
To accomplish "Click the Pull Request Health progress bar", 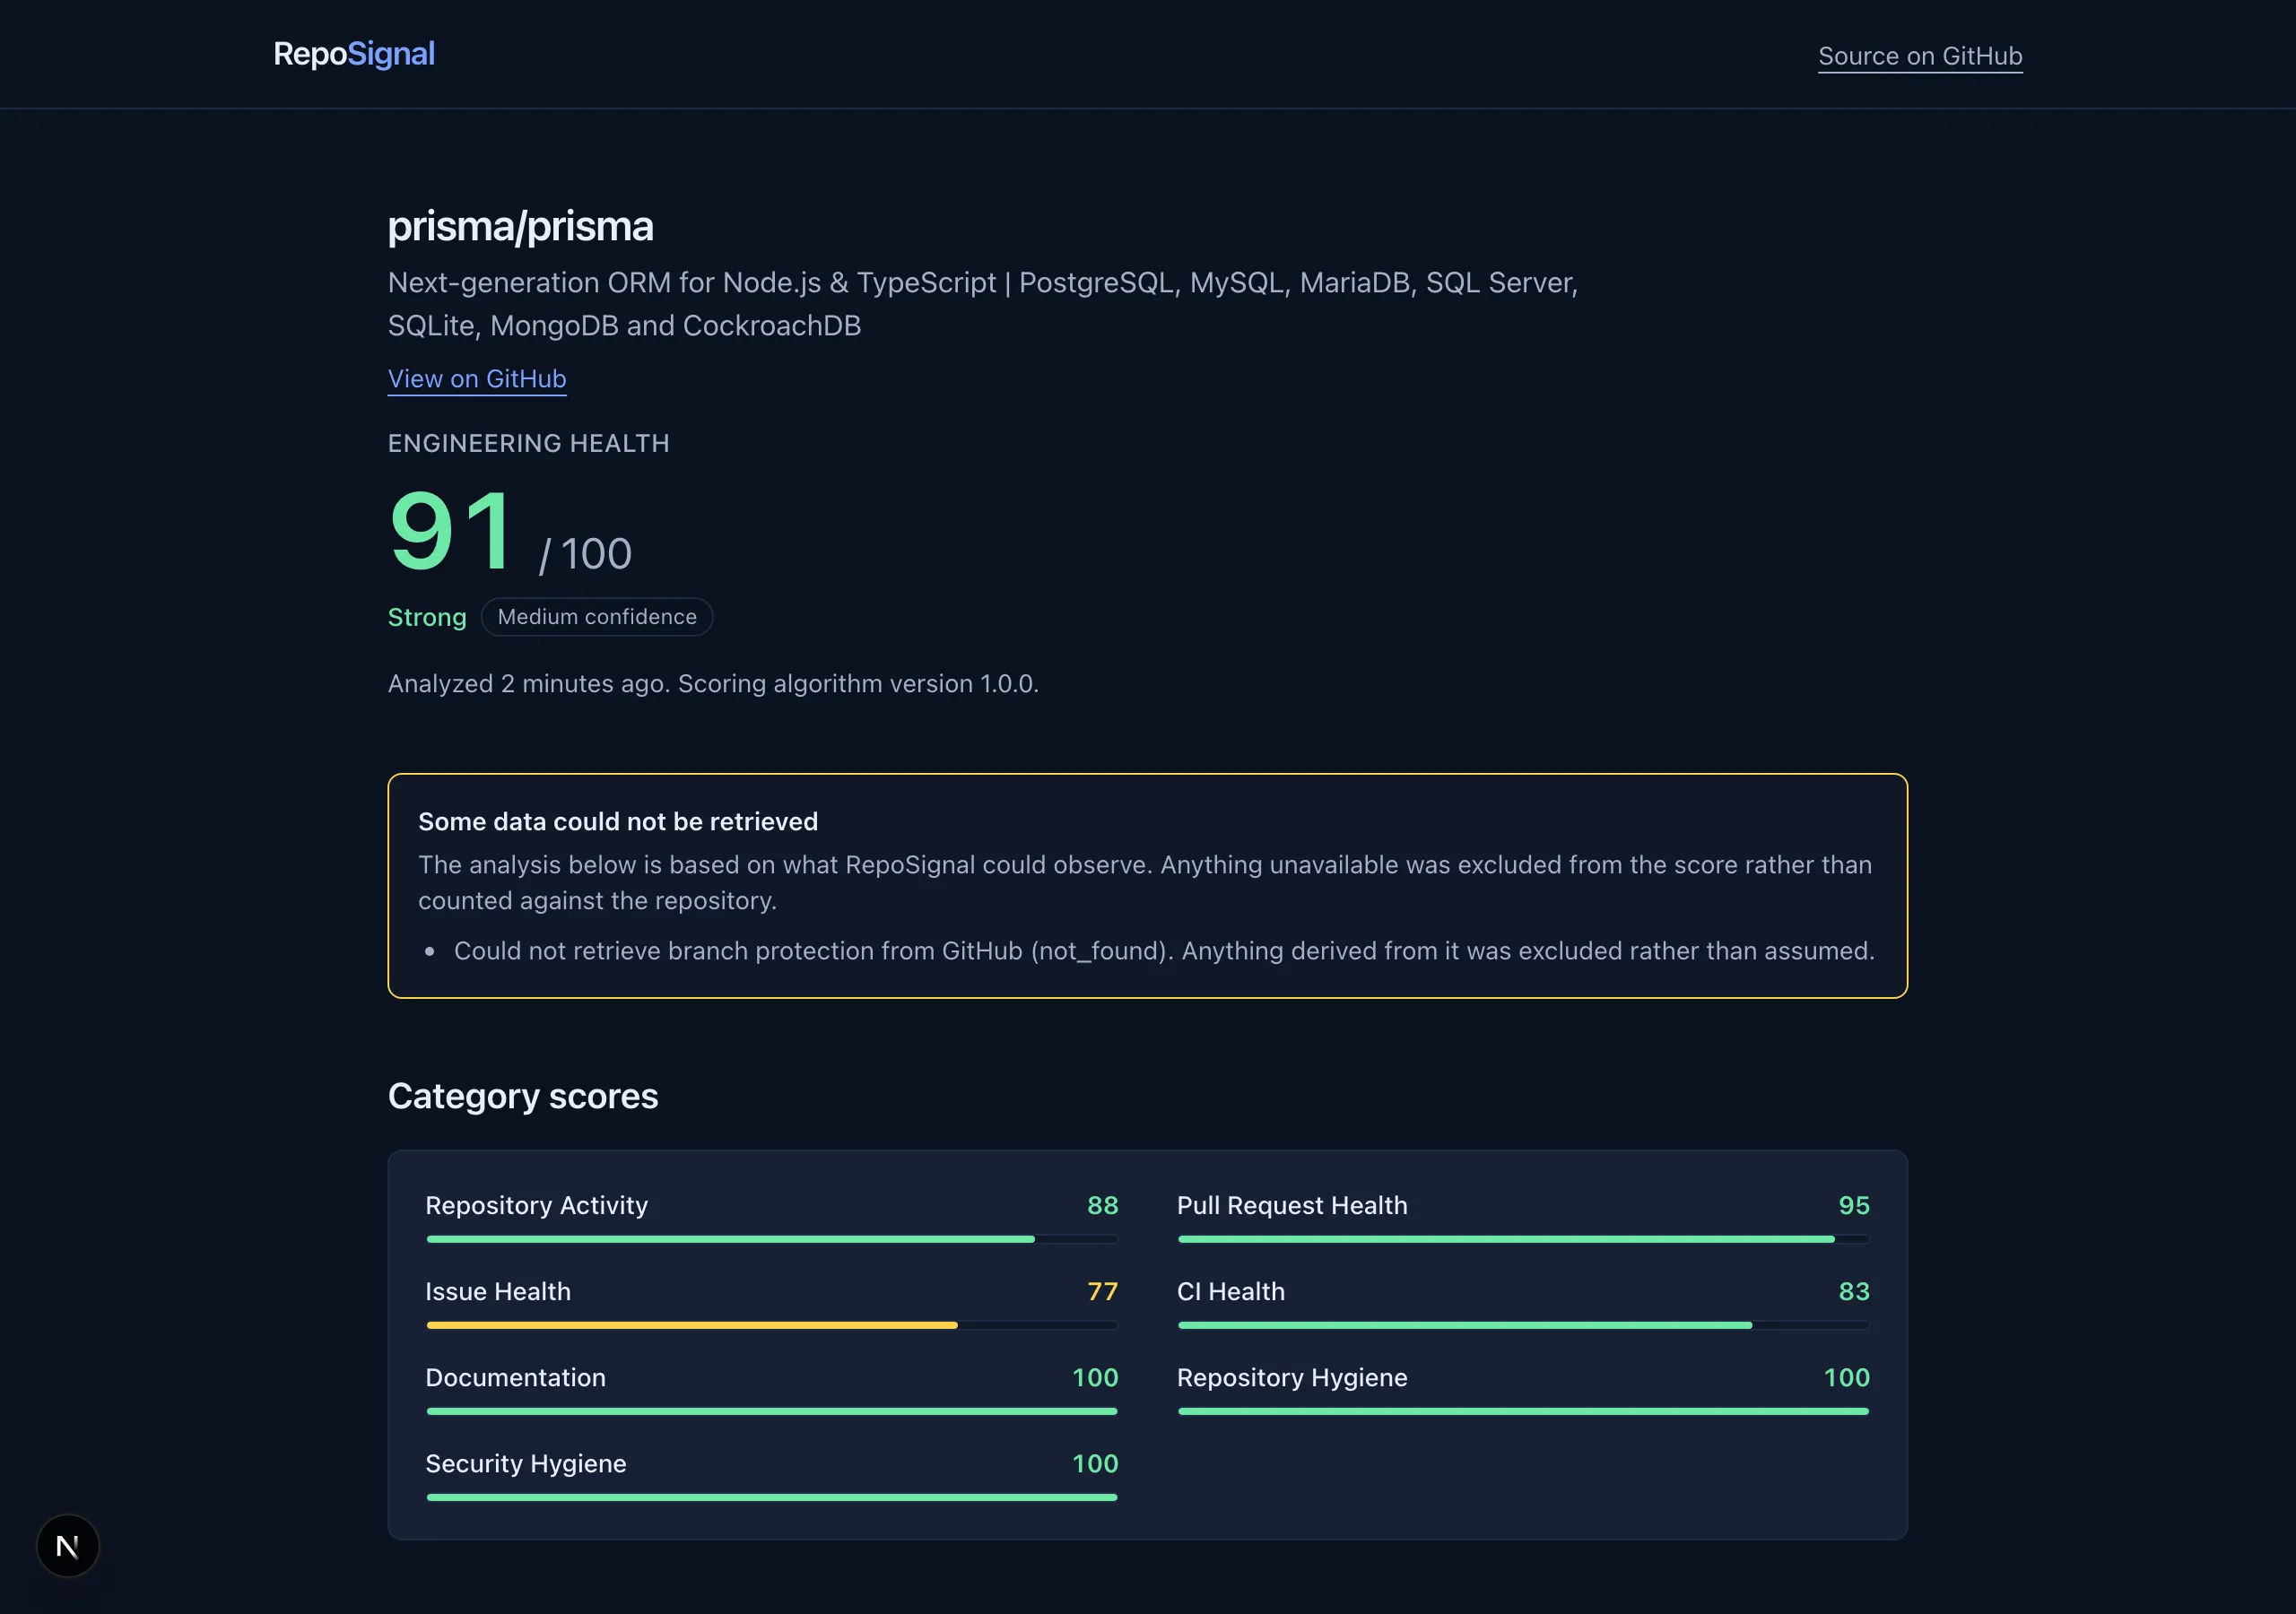I will 1523,1239.
